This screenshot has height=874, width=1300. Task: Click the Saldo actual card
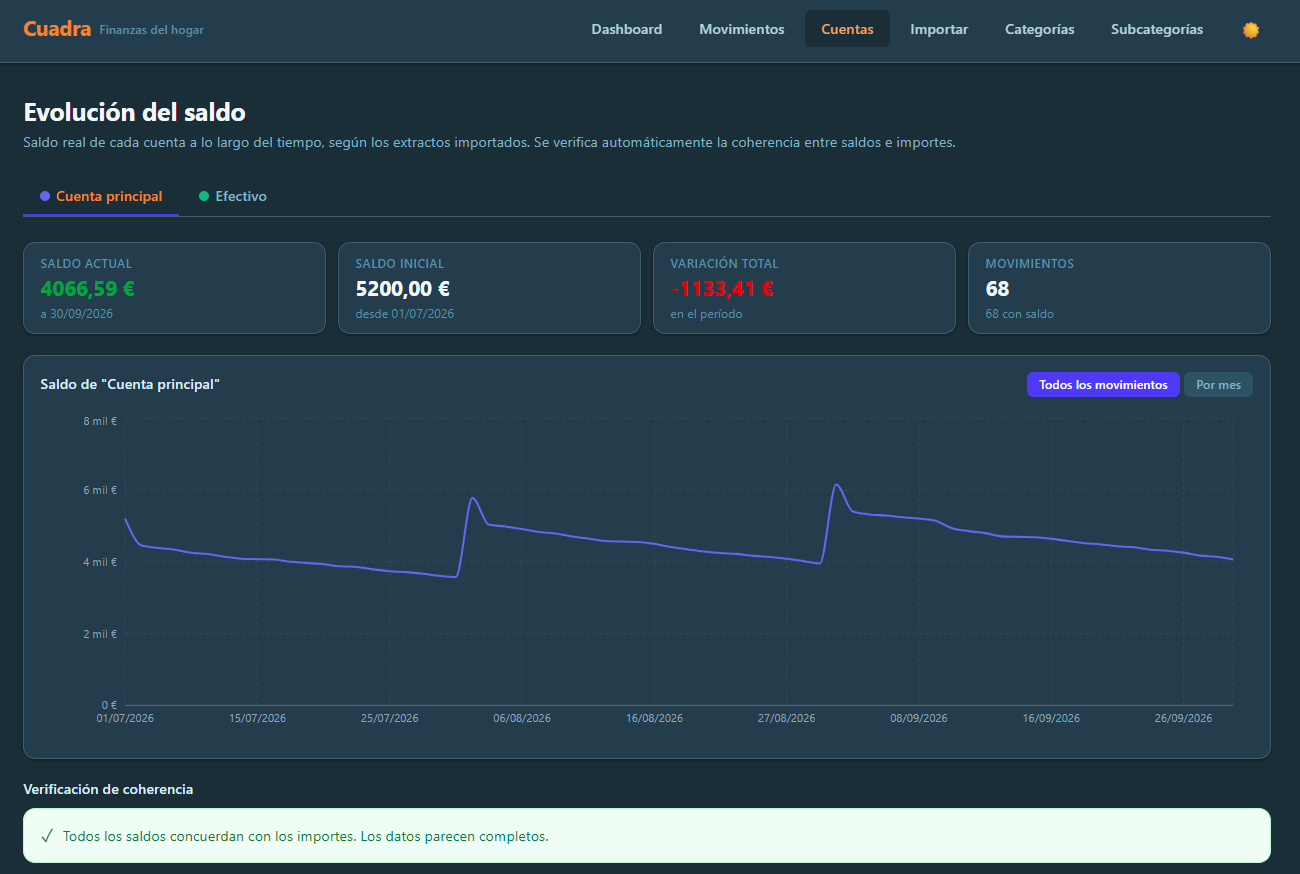[x=174, y=288]
